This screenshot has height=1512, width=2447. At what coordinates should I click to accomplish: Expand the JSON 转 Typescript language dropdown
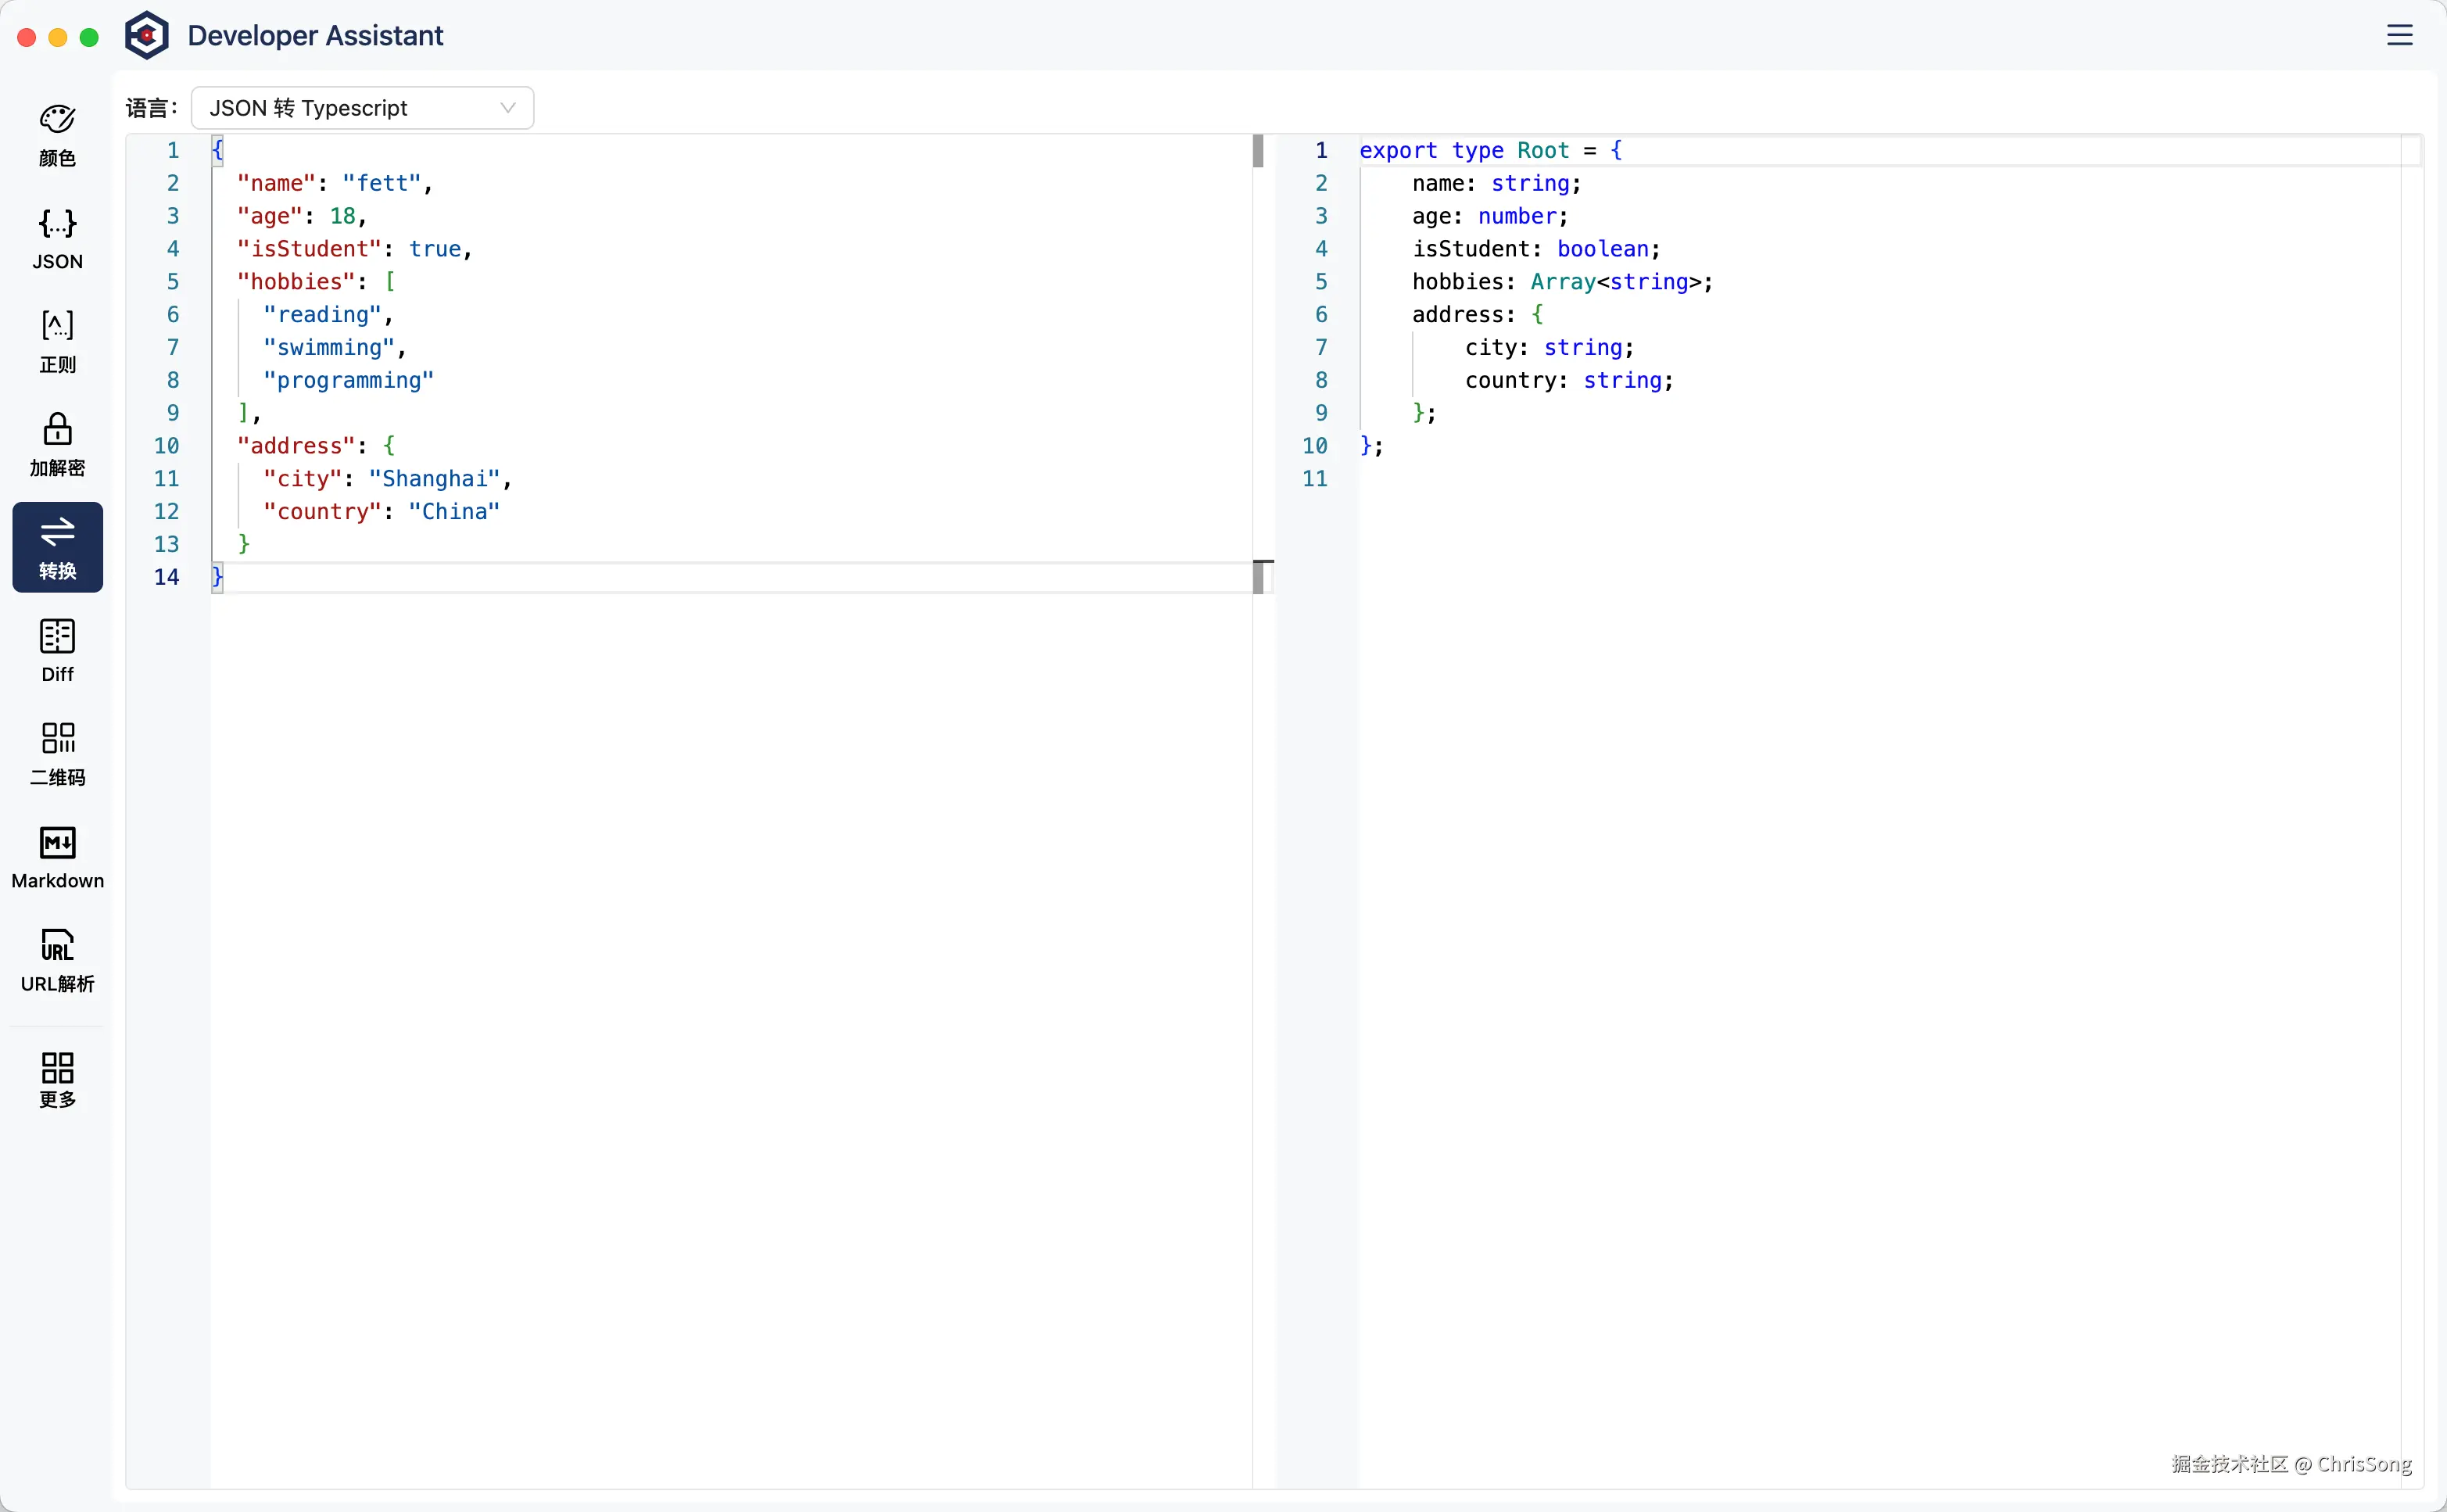[361, 108]
